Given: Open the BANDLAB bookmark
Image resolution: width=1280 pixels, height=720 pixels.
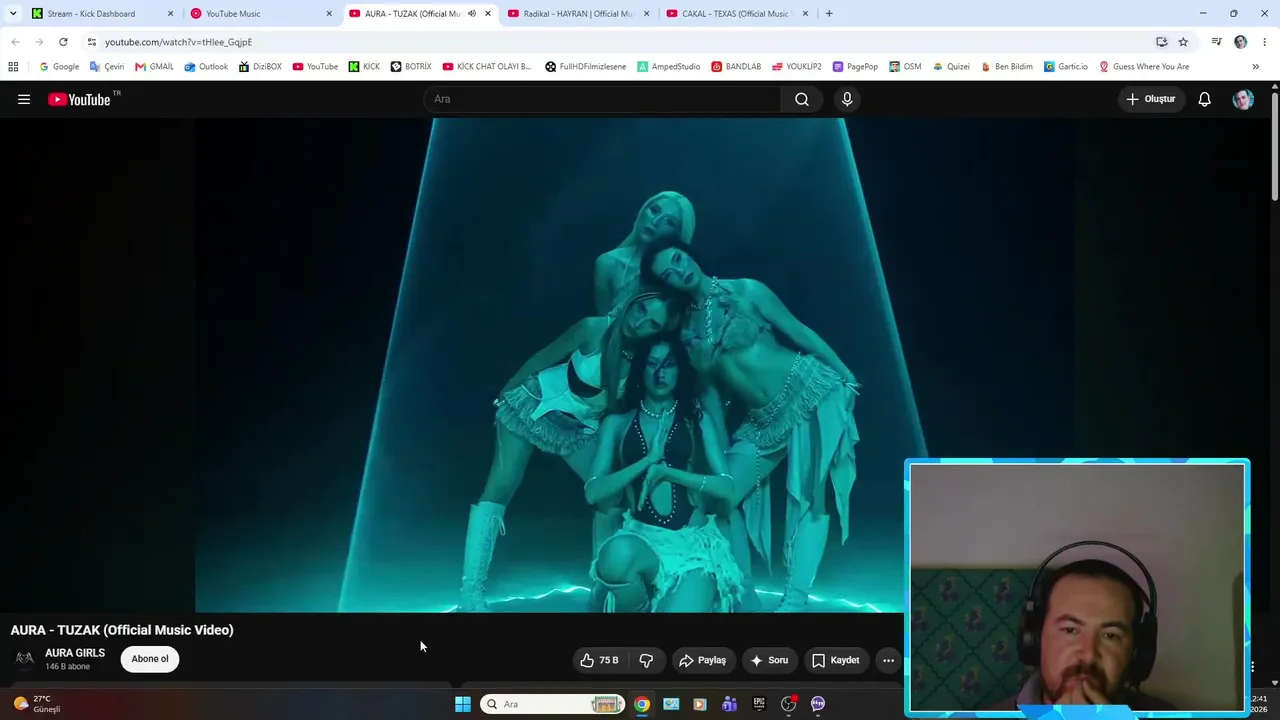Looking at the screenshot, I should click(x=736, y=67).
